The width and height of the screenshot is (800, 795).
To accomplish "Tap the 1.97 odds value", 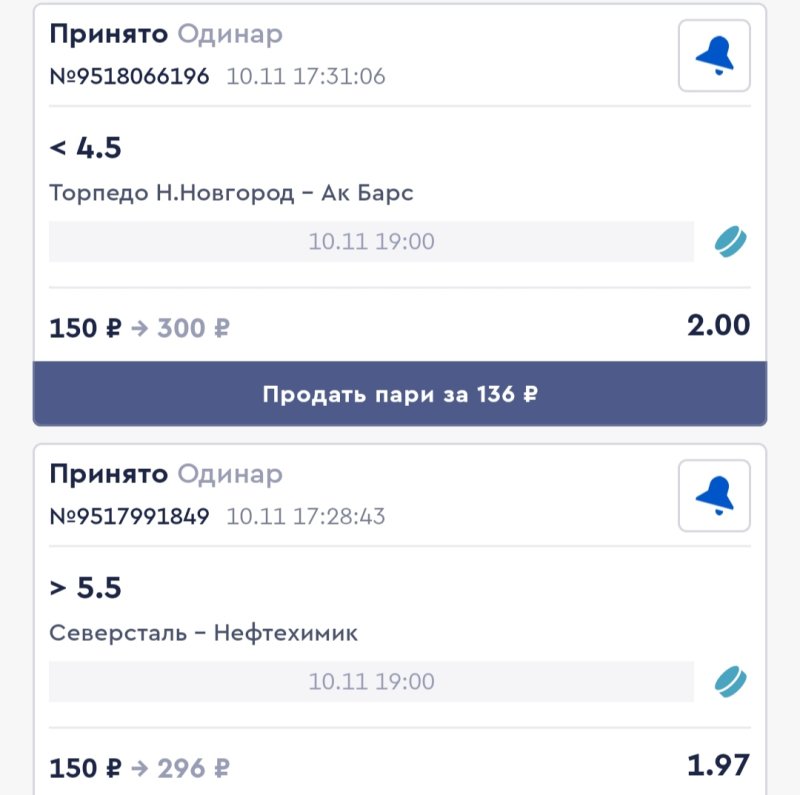I will pos(718,766).
